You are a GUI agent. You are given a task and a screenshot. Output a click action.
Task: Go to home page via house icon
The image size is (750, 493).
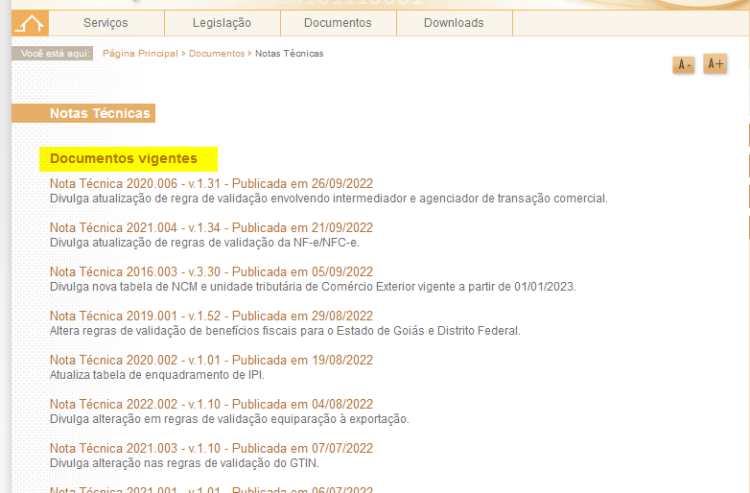(30, 23)
